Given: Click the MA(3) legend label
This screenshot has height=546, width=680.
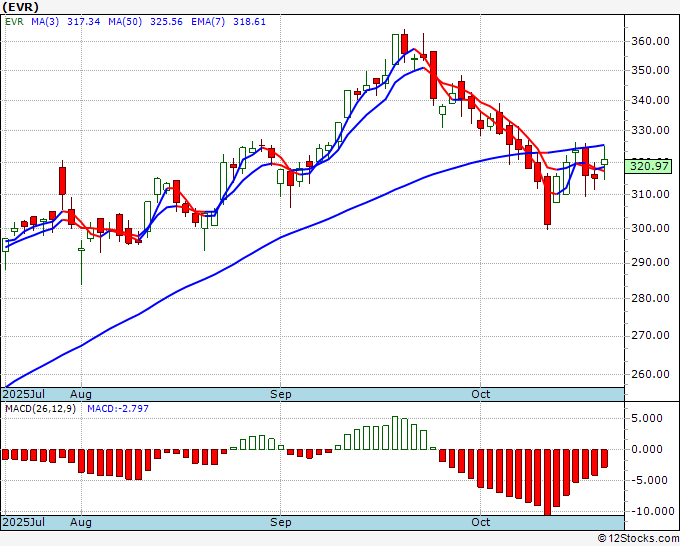Looking at the screenshot, I should [45, 22].
